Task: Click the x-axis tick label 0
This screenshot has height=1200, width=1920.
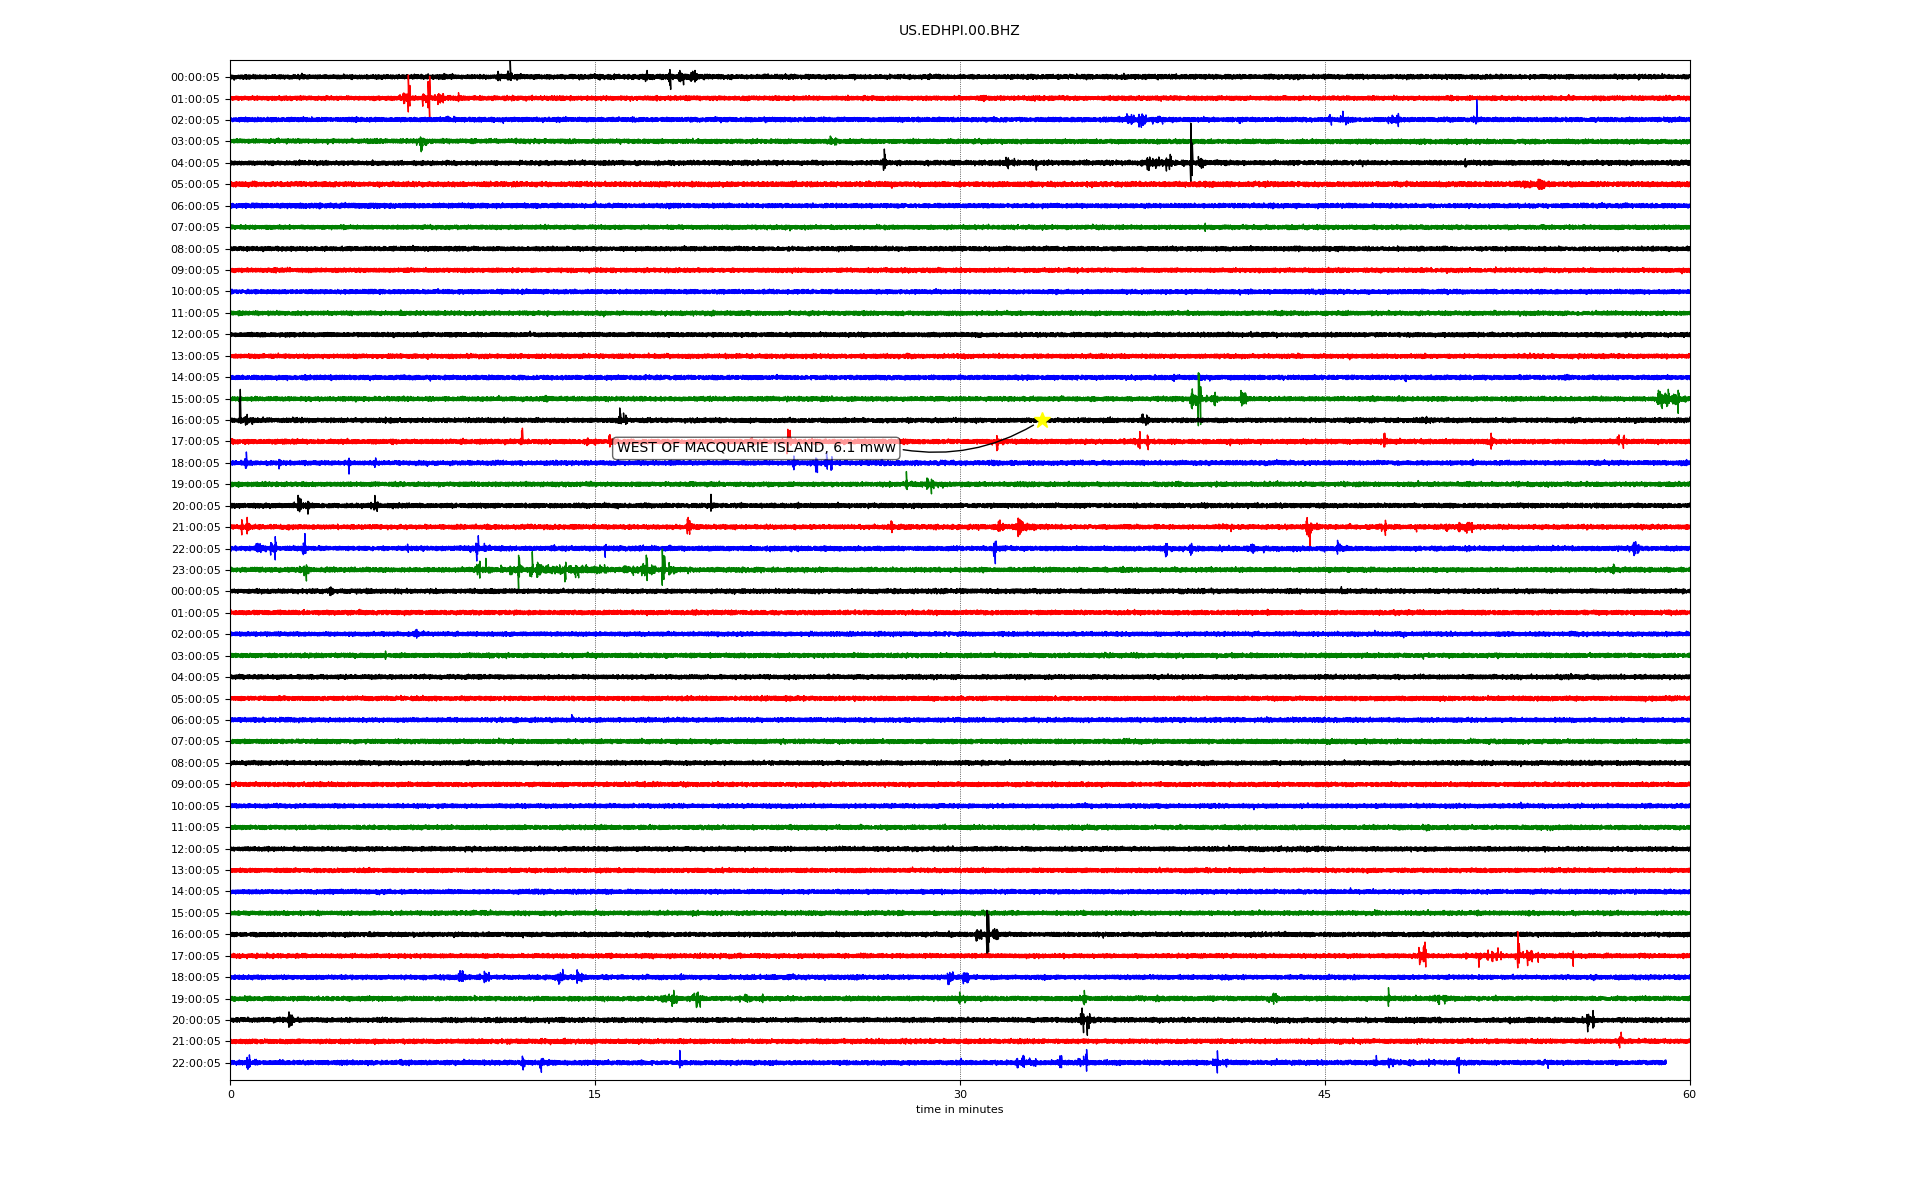Action: [x=231, y=1094]
